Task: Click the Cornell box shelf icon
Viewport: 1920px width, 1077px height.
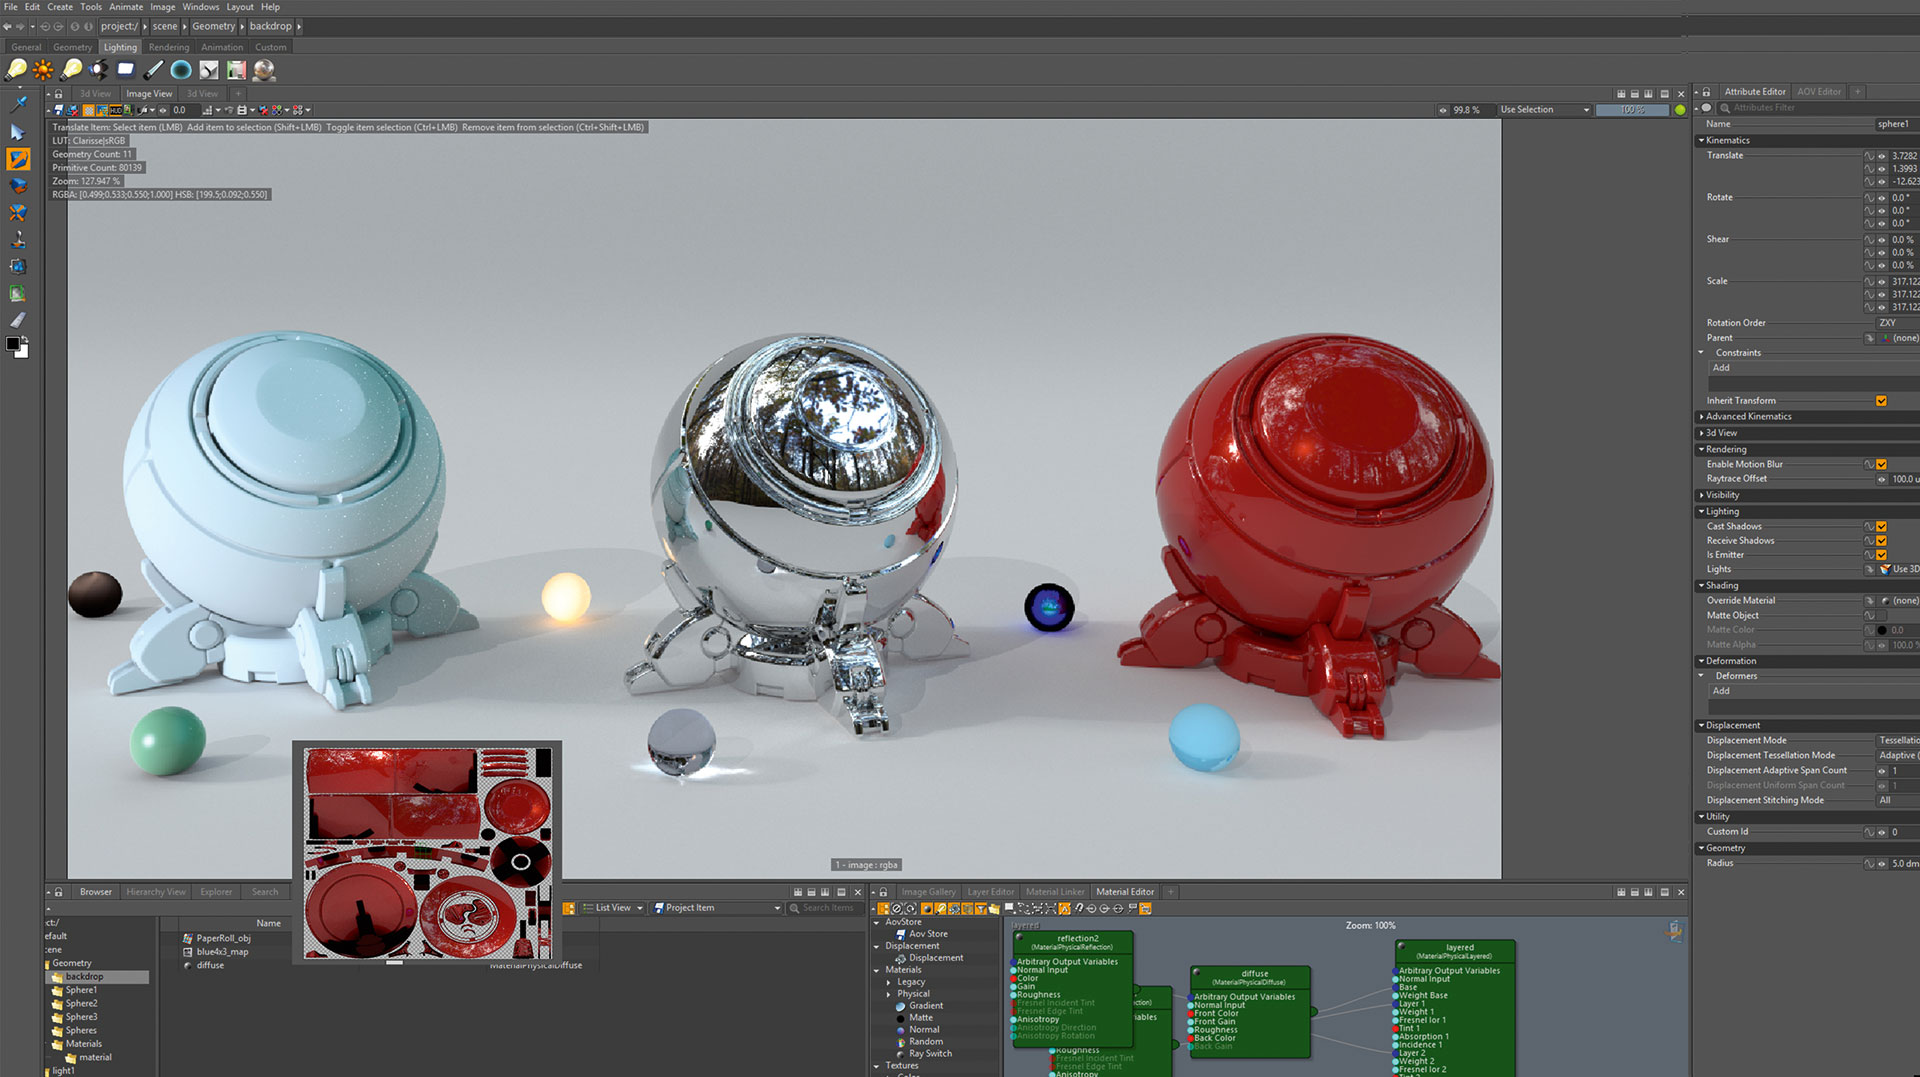Action: (x=236, y=69)
